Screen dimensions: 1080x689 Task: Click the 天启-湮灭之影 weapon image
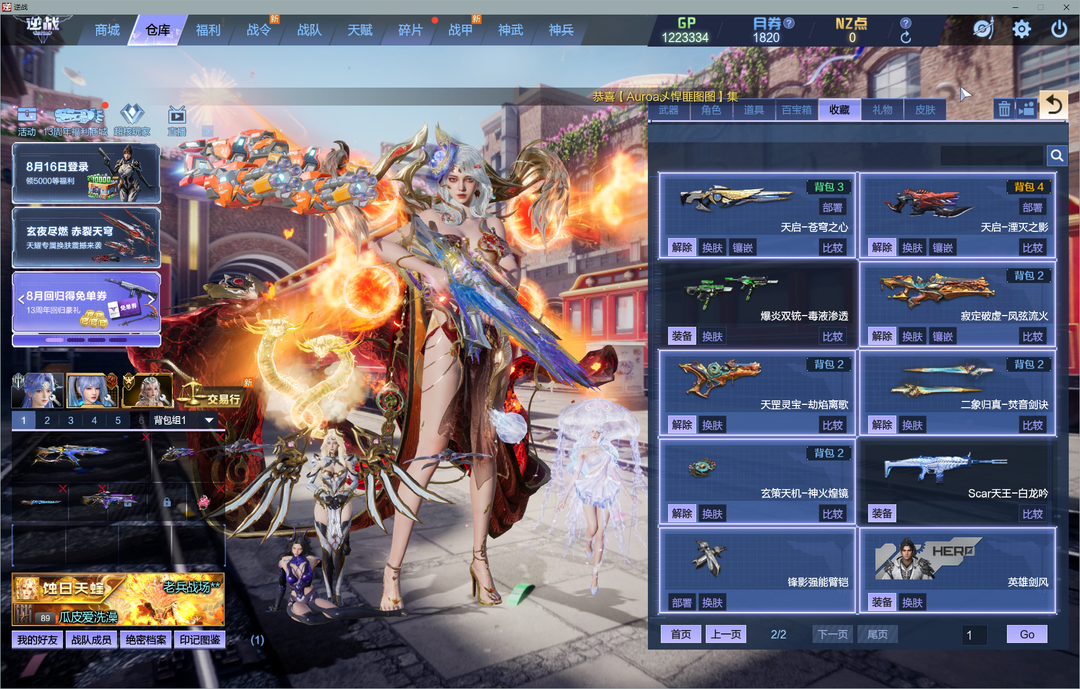pyautogui.click(x=928, y=202)
